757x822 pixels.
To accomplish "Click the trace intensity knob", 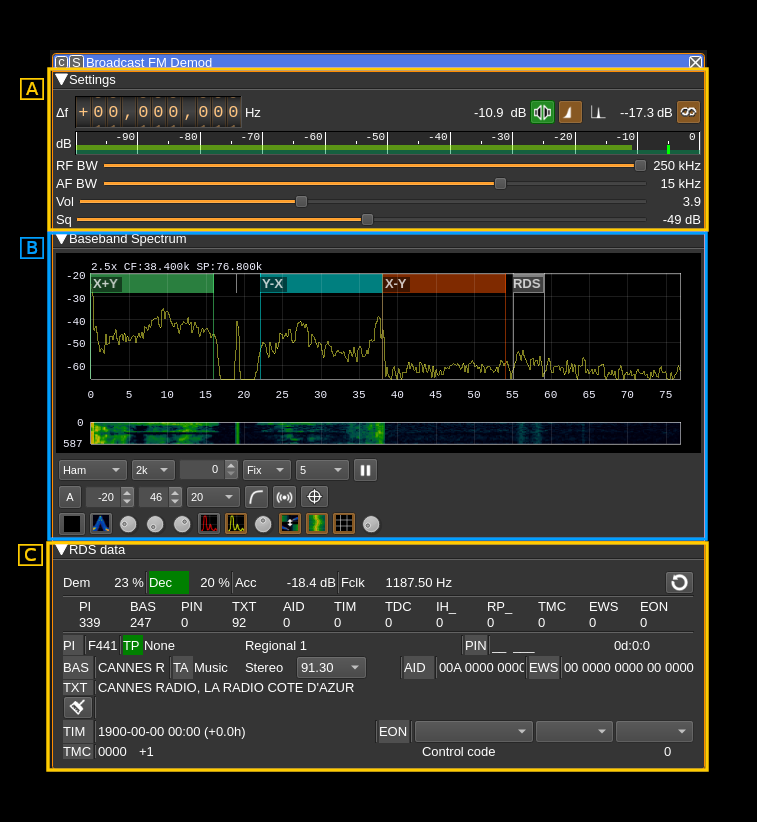I will (x=263, y=524).
